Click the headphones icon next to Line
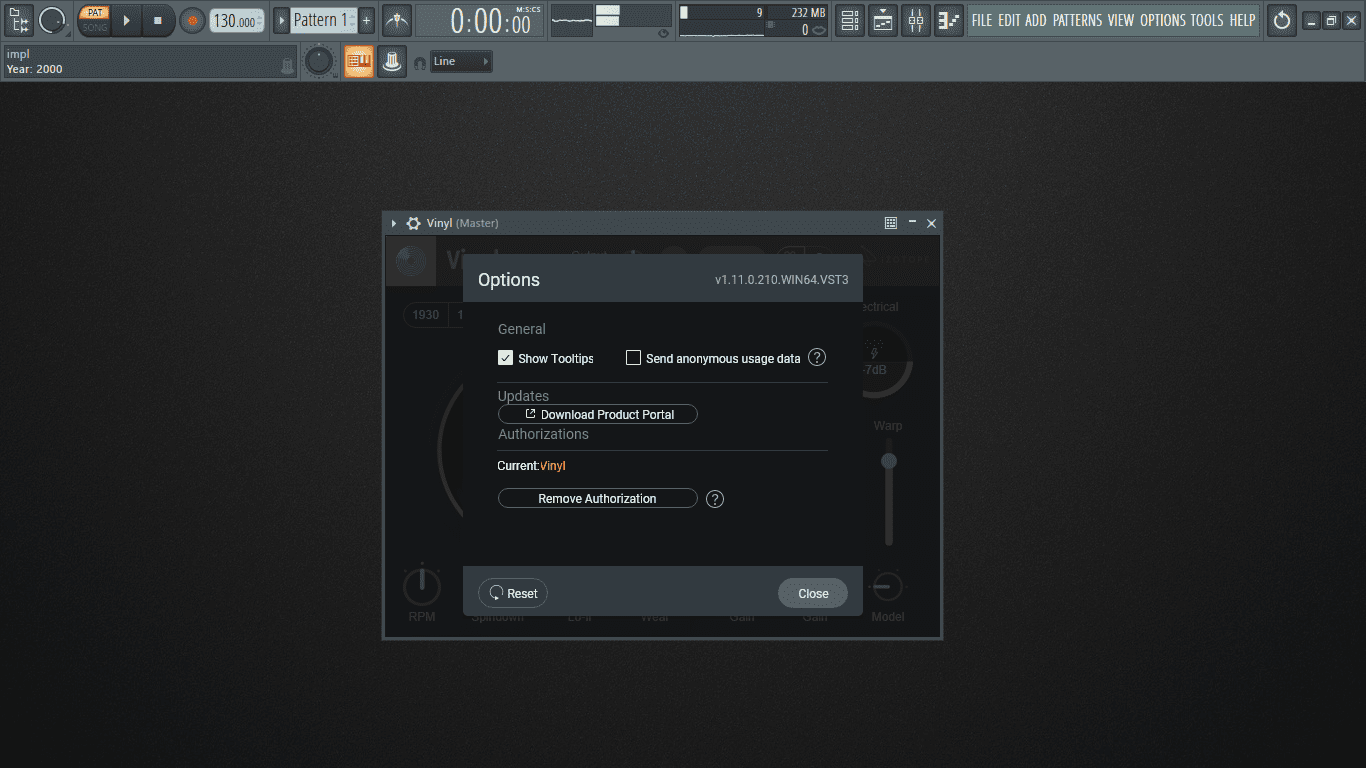The width and height of the screenshot is (1366, 768). pyautogui.click(x=420, y=62)
